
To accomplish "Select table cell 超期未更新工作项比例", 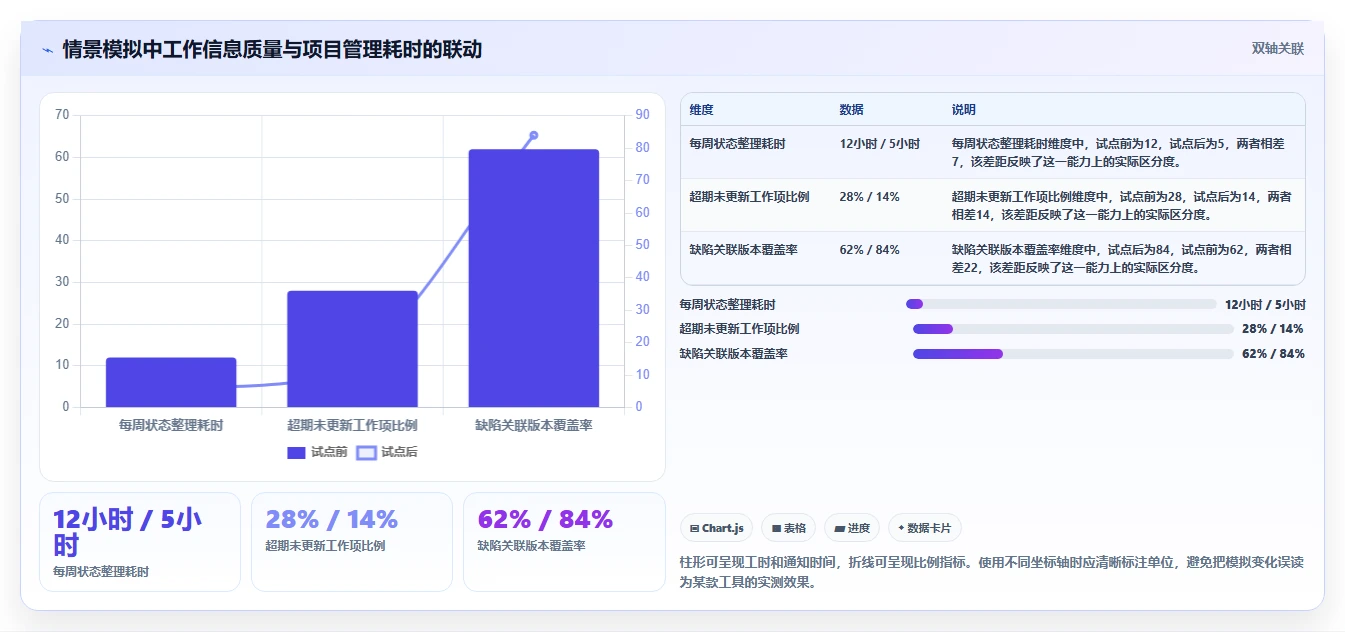I will pyautogui.click(x=749, y=197).
